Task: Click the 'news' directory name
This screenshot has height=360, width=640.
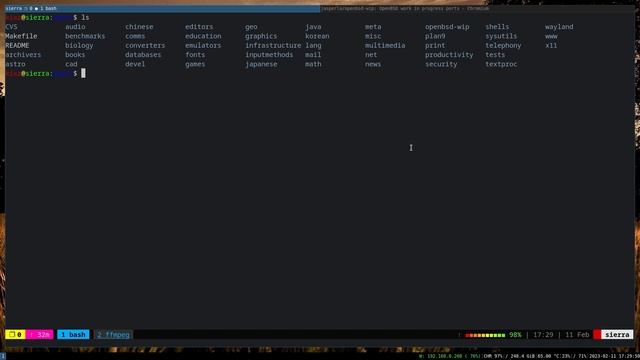Action: pos(373,64)
